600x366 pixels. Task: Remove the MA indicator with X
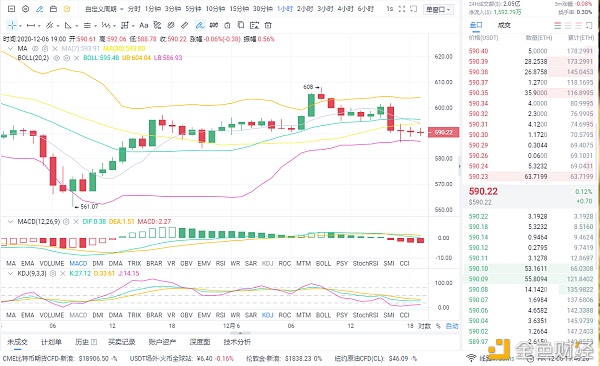coord(55,49)
